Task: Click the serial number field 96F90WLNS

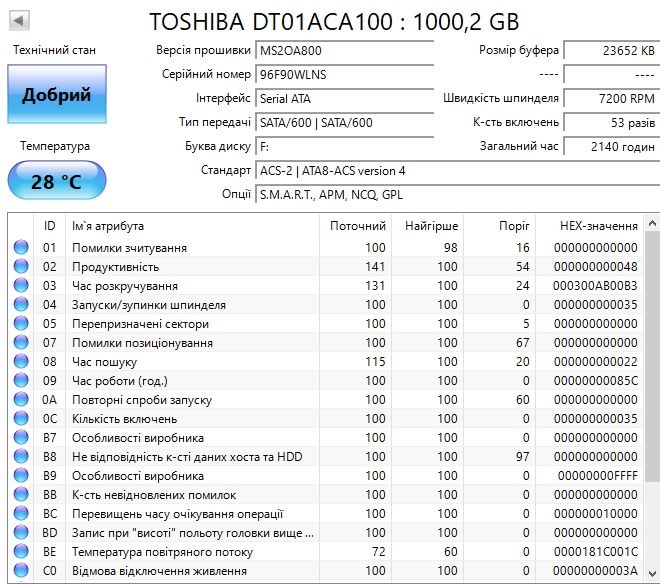Action: coord(344,75)
